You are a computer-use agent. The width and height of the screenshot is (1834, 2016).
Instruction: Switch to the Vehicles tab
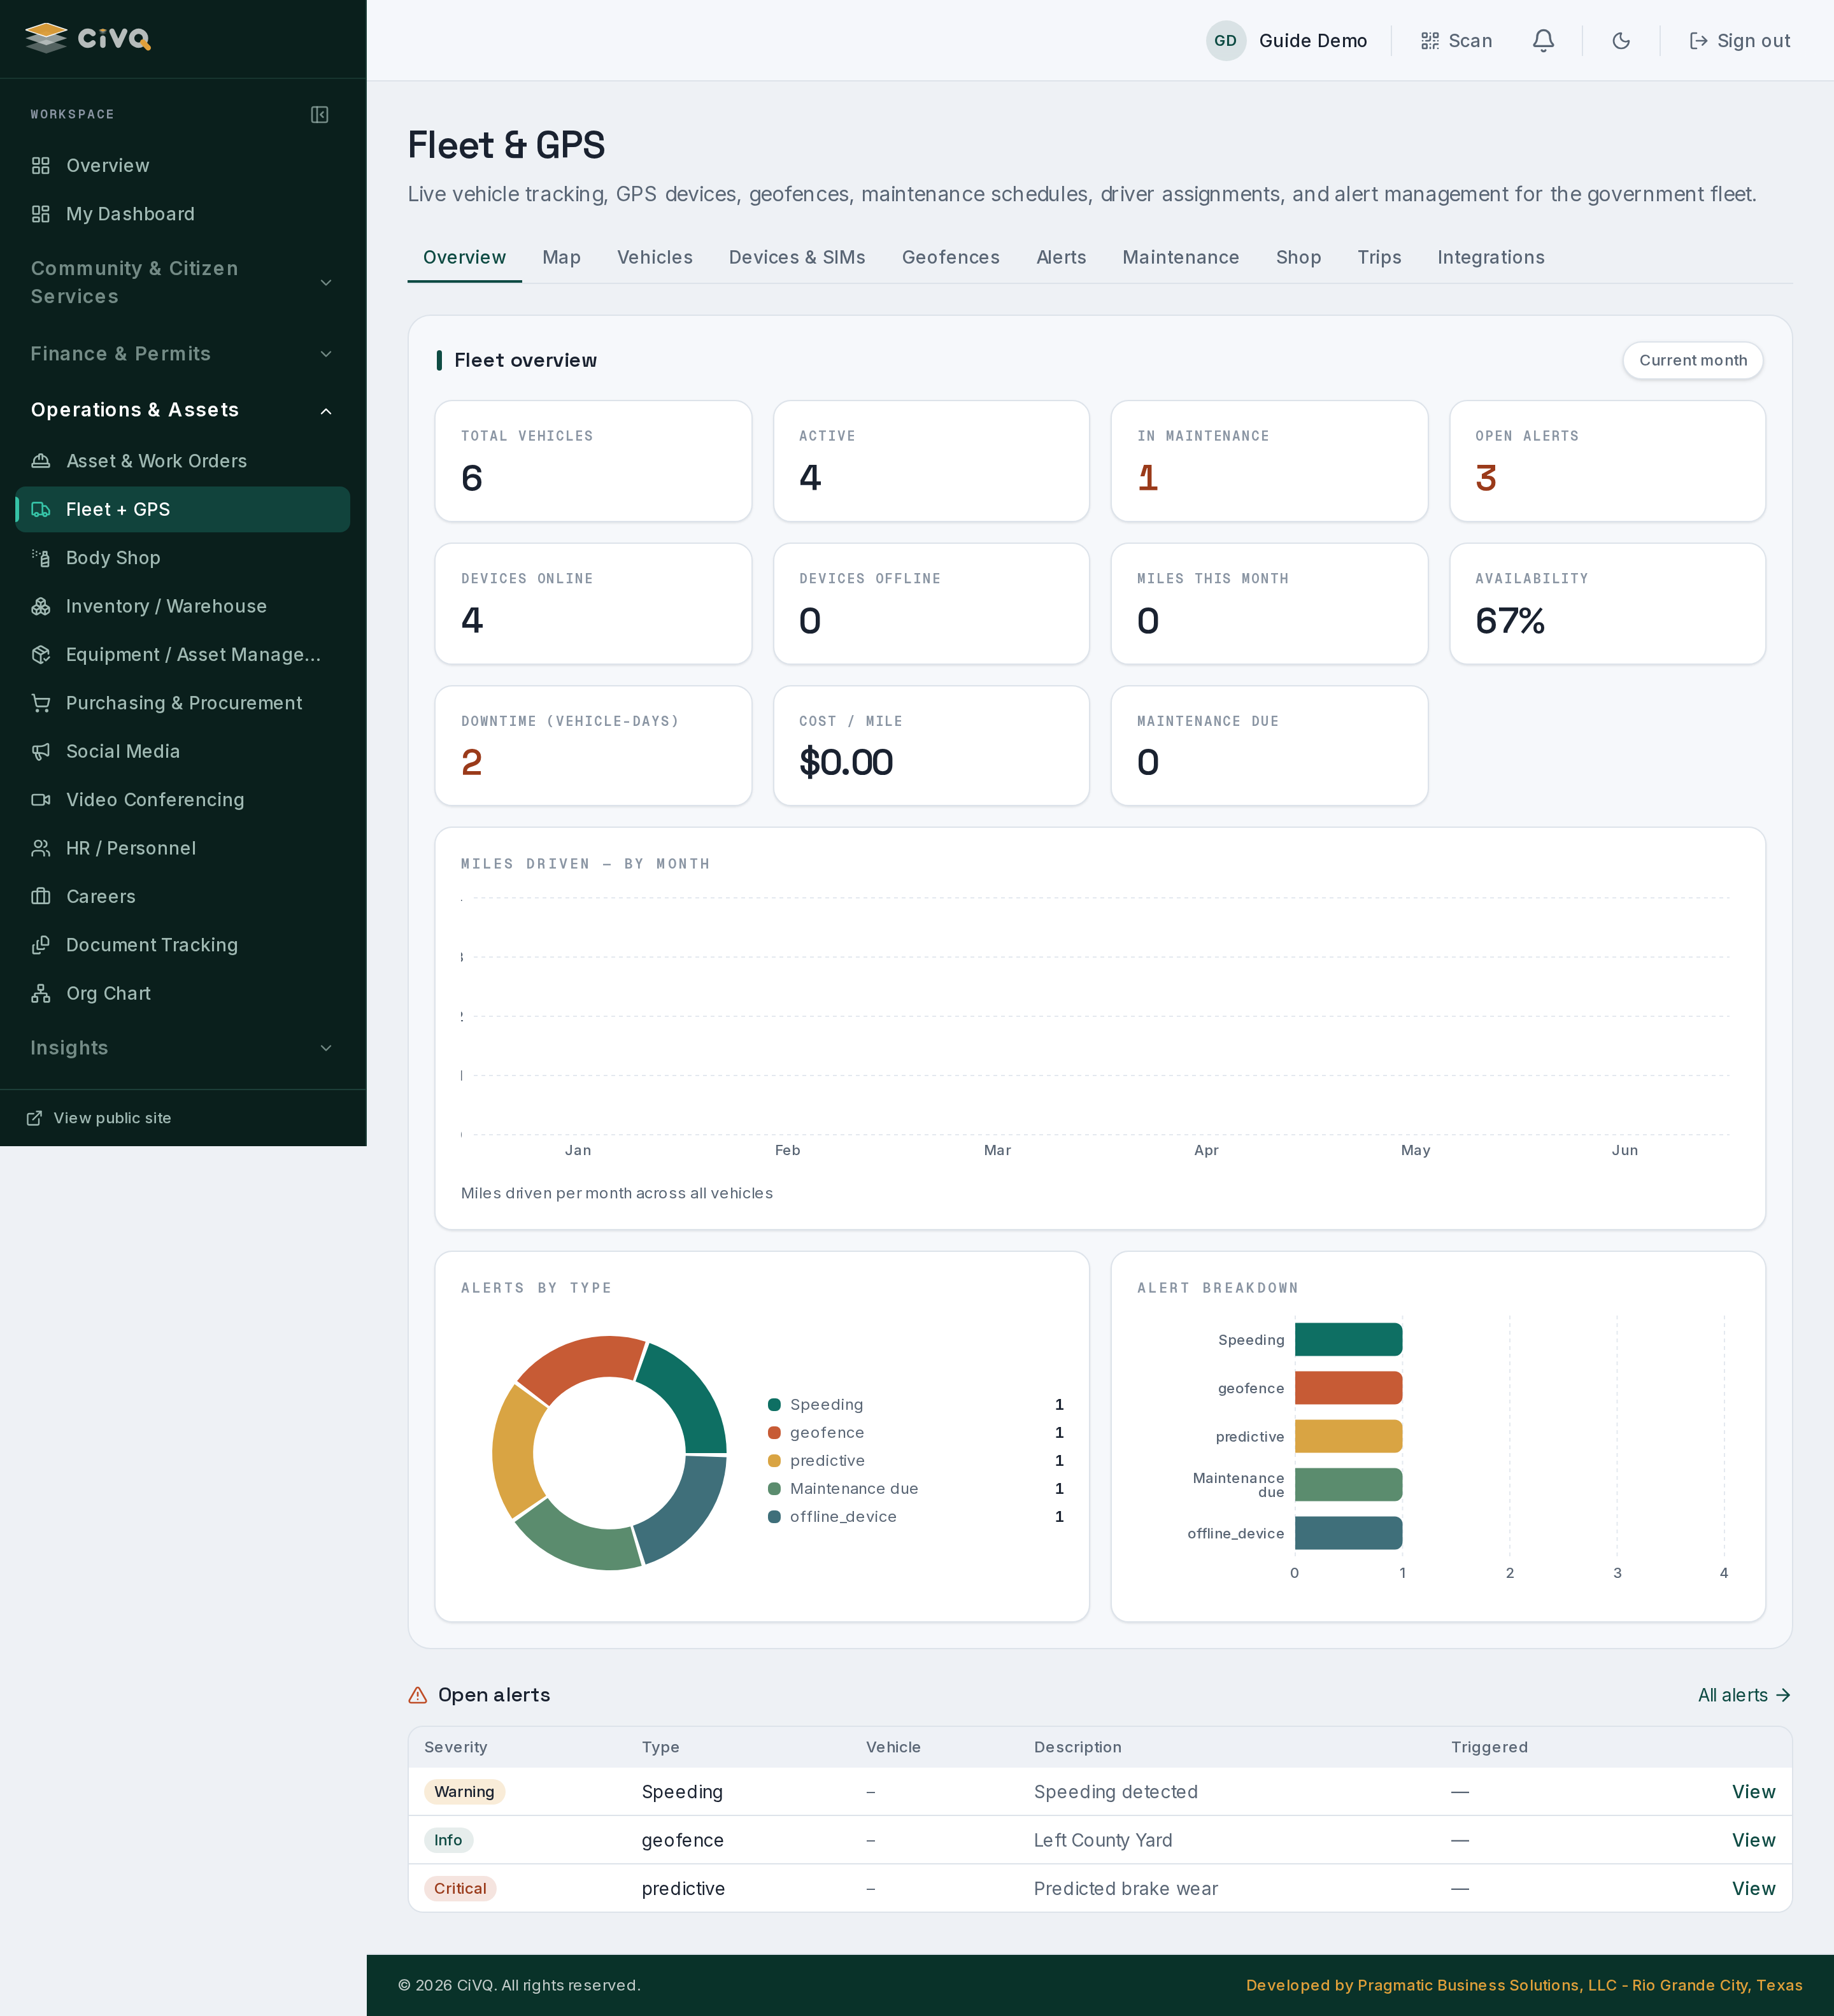tap(654, 258)
